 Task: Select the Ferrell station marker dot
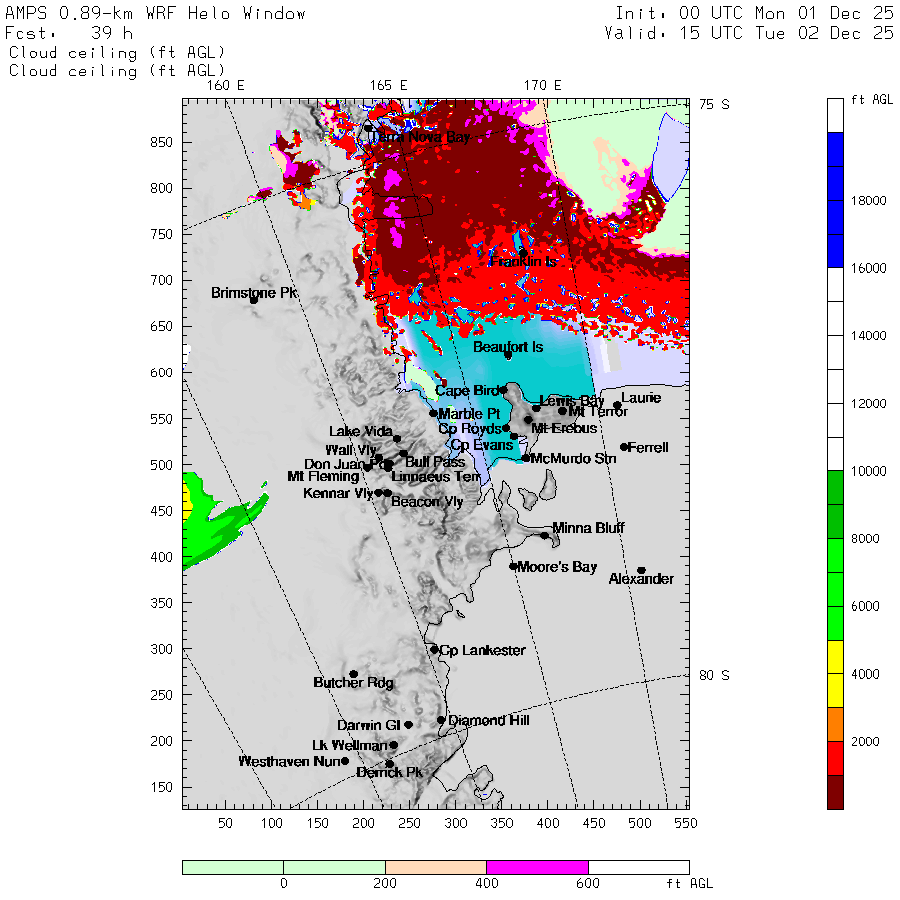(624, 447)
